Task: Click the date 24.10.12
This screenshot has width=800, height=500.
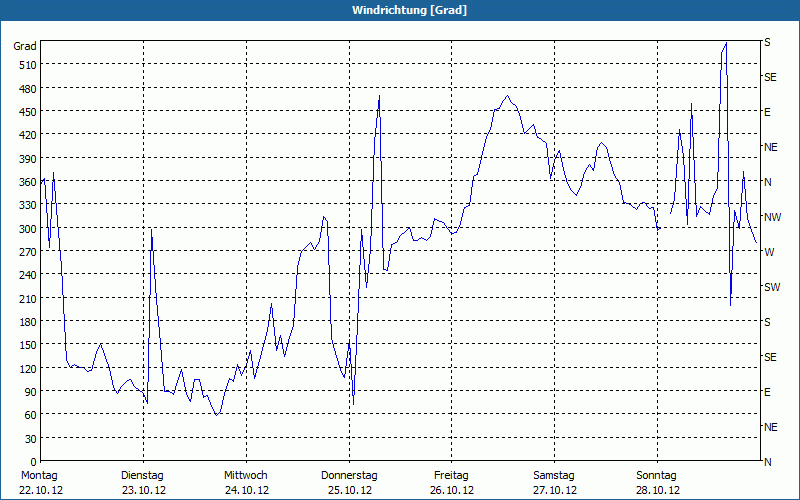Action: [247, 490]
